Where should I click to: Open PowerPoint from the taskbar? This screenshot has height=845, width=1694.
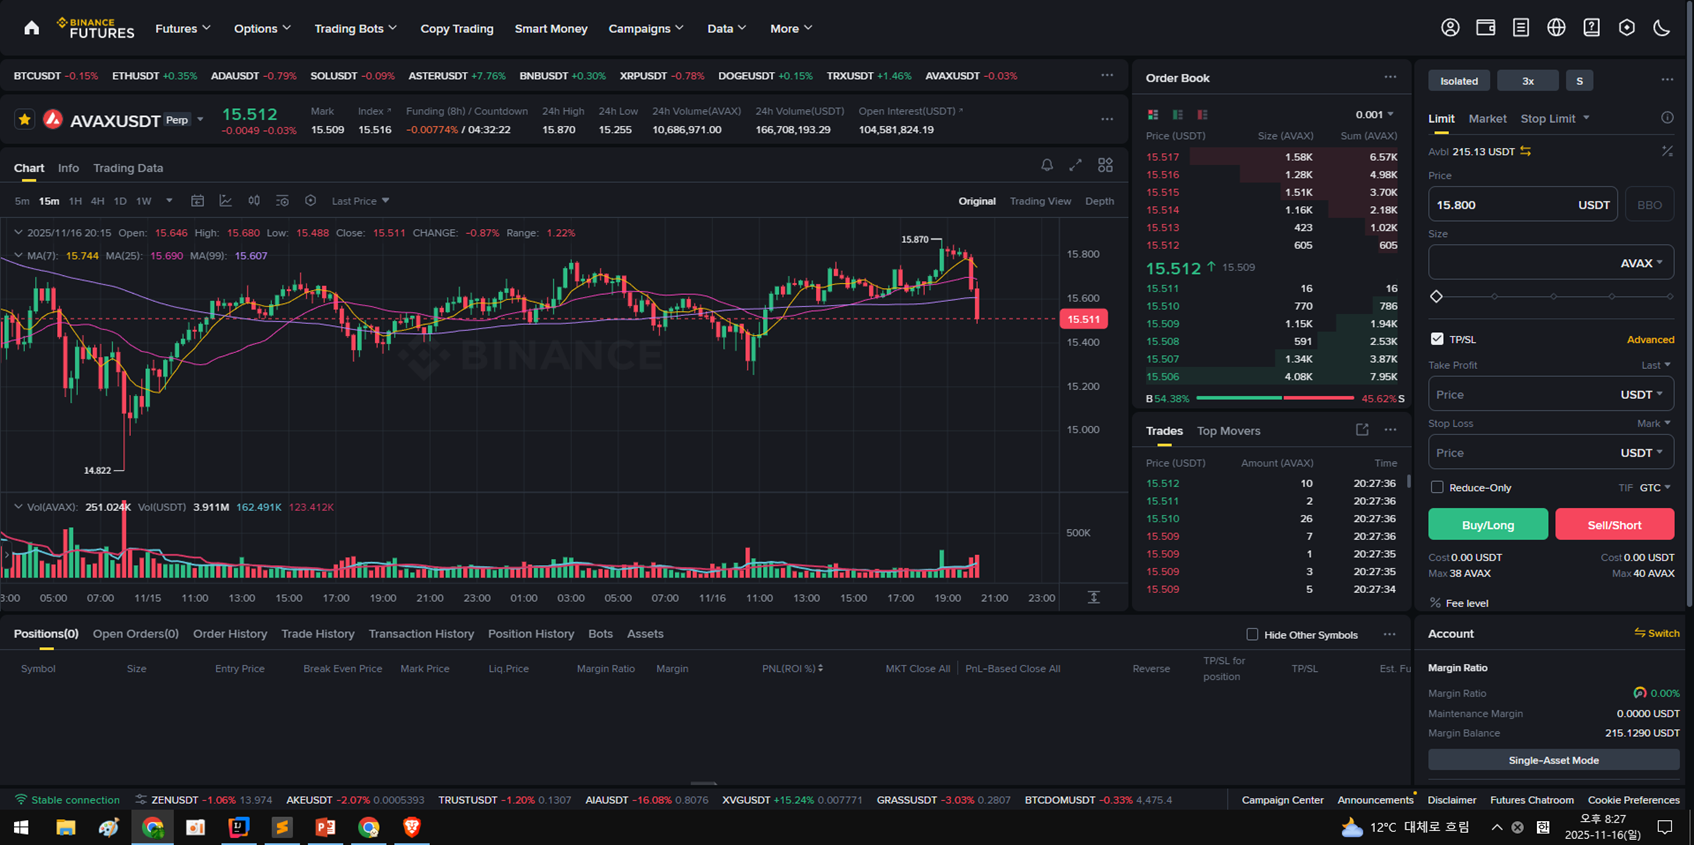coord(325,827)
